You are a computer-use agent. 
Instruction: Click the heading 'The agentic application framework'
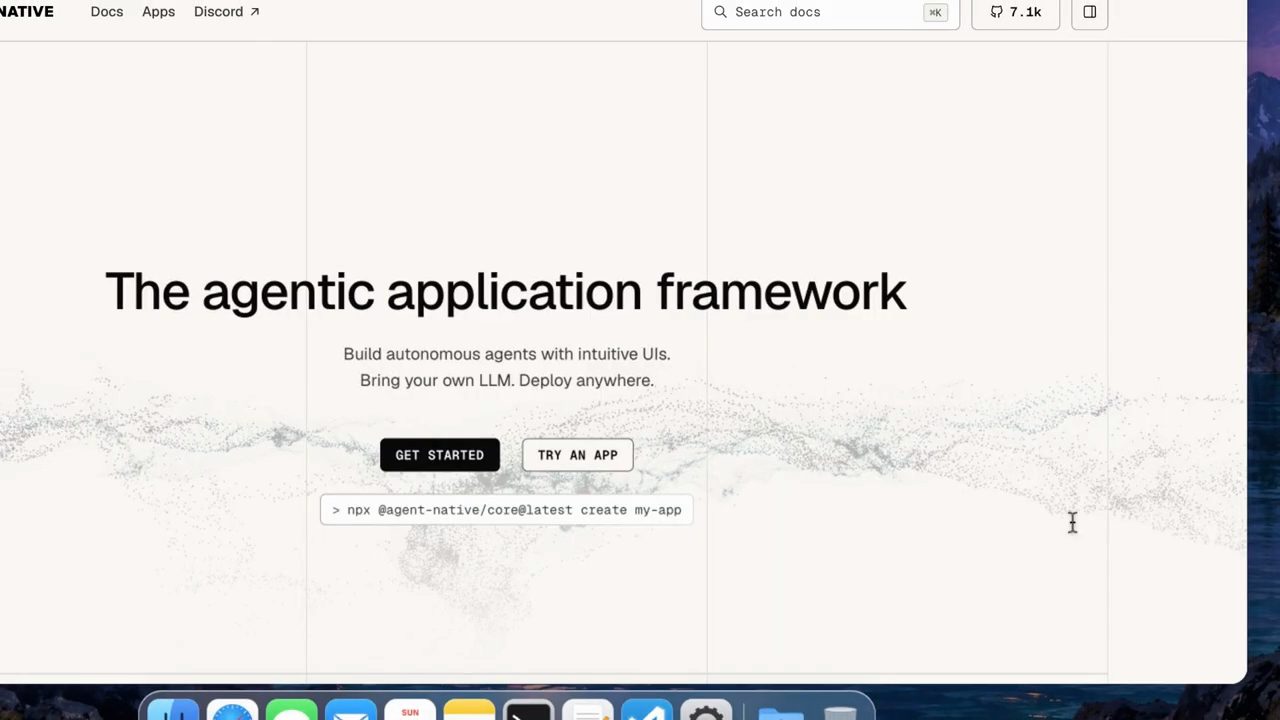[x=506, y=292]
